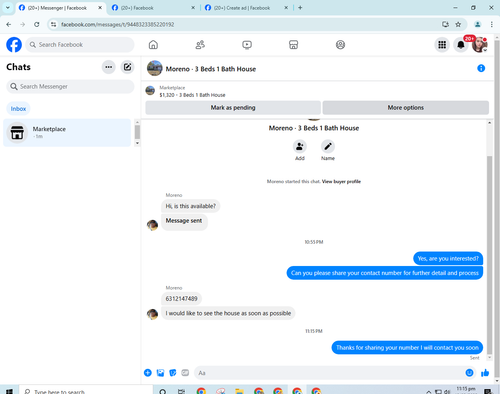This screenshot has width=500, height=394.
Task: Click the Search Messenger field
Action: coord(70,87)
